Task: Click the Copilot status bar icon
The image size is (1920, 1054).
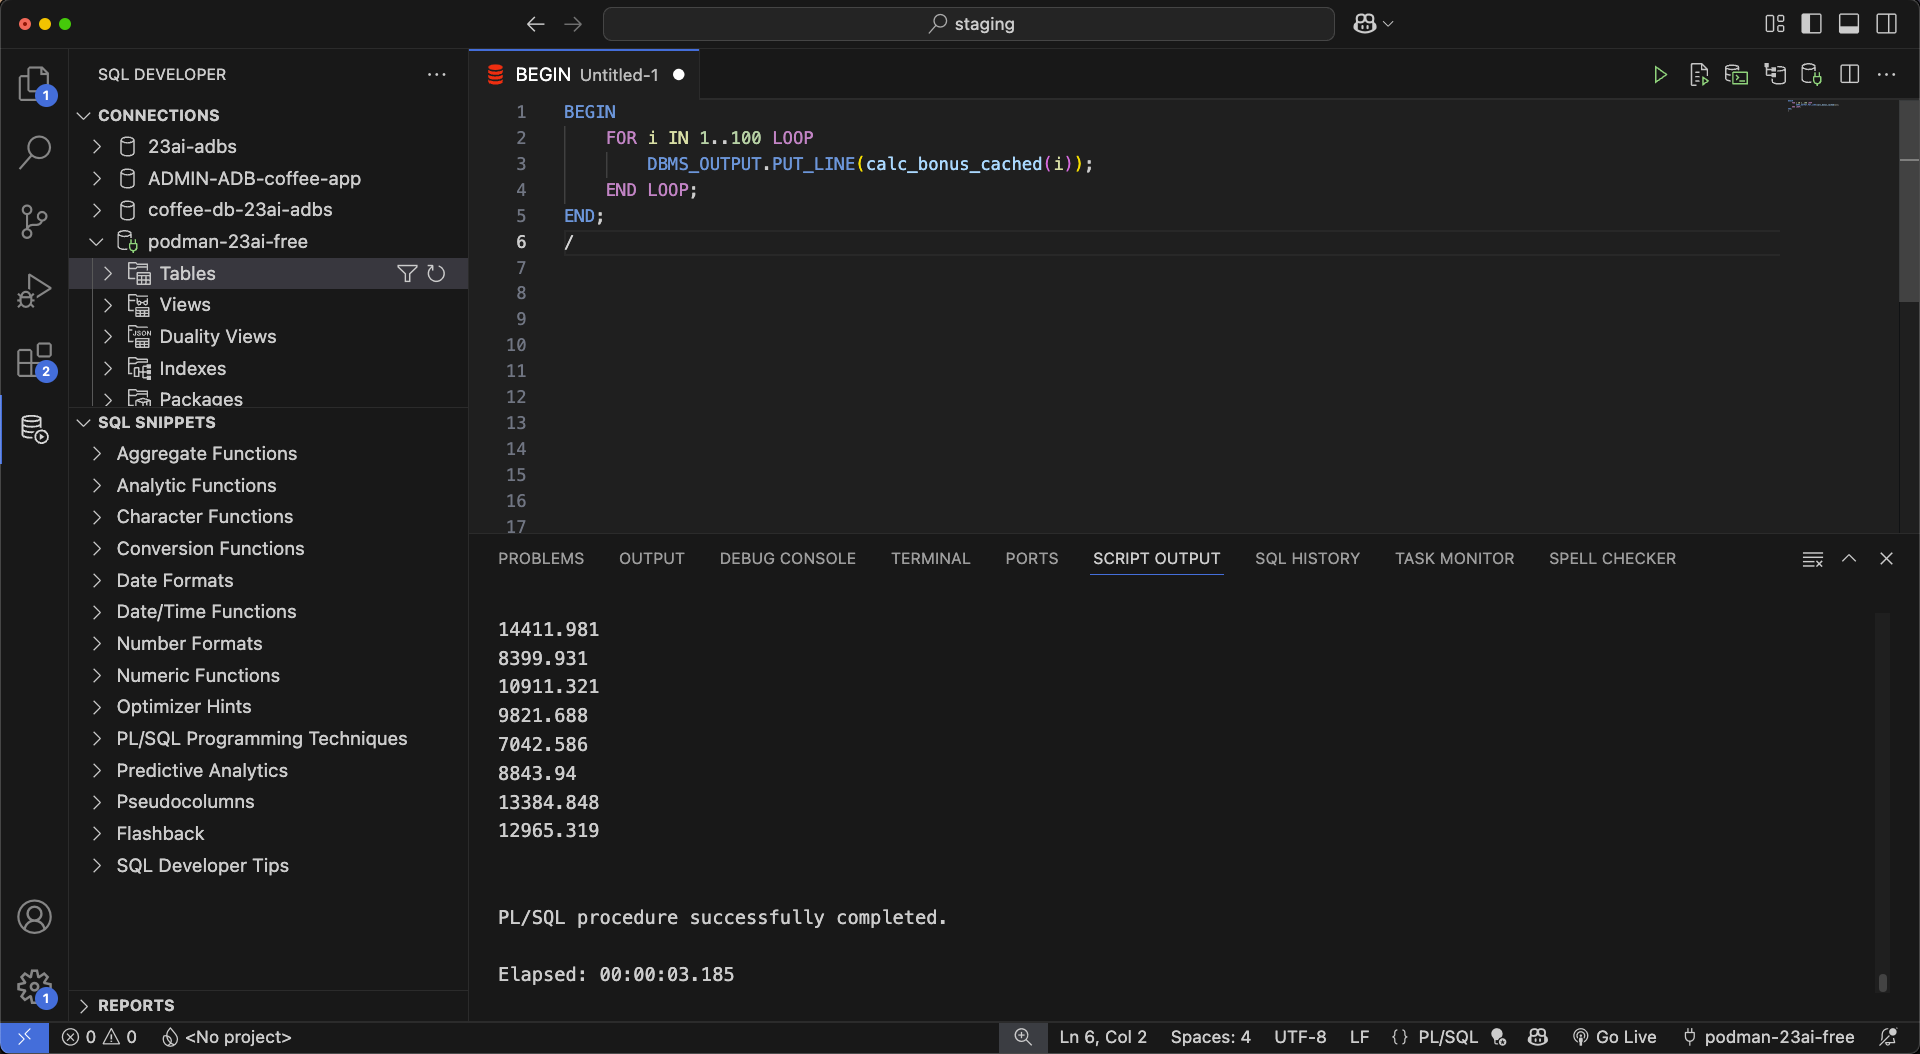Action: click(1538, 1037)
